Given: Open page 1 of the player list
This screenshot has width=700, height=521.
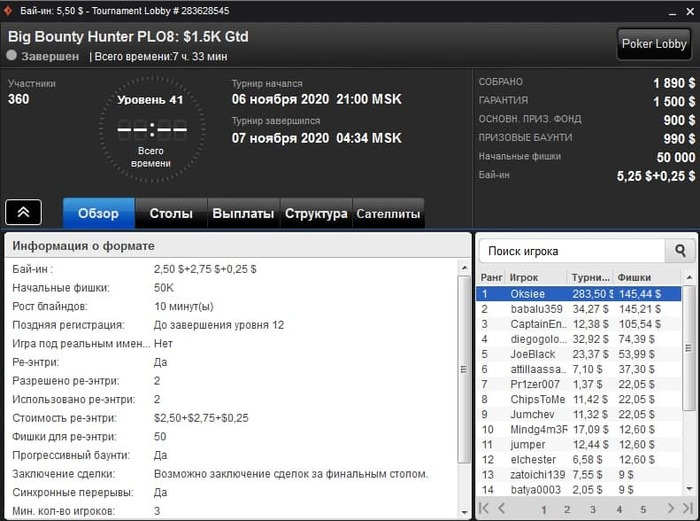Looking at the screenshot, I should pyautogui.click(x=543, y=509).
